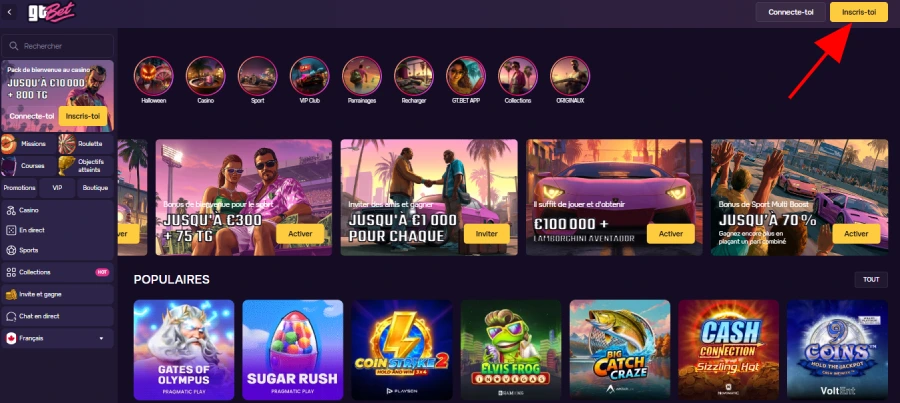Open the Boutique tab
This screenshot has height=403, width=900.
[x=95, y=188]
